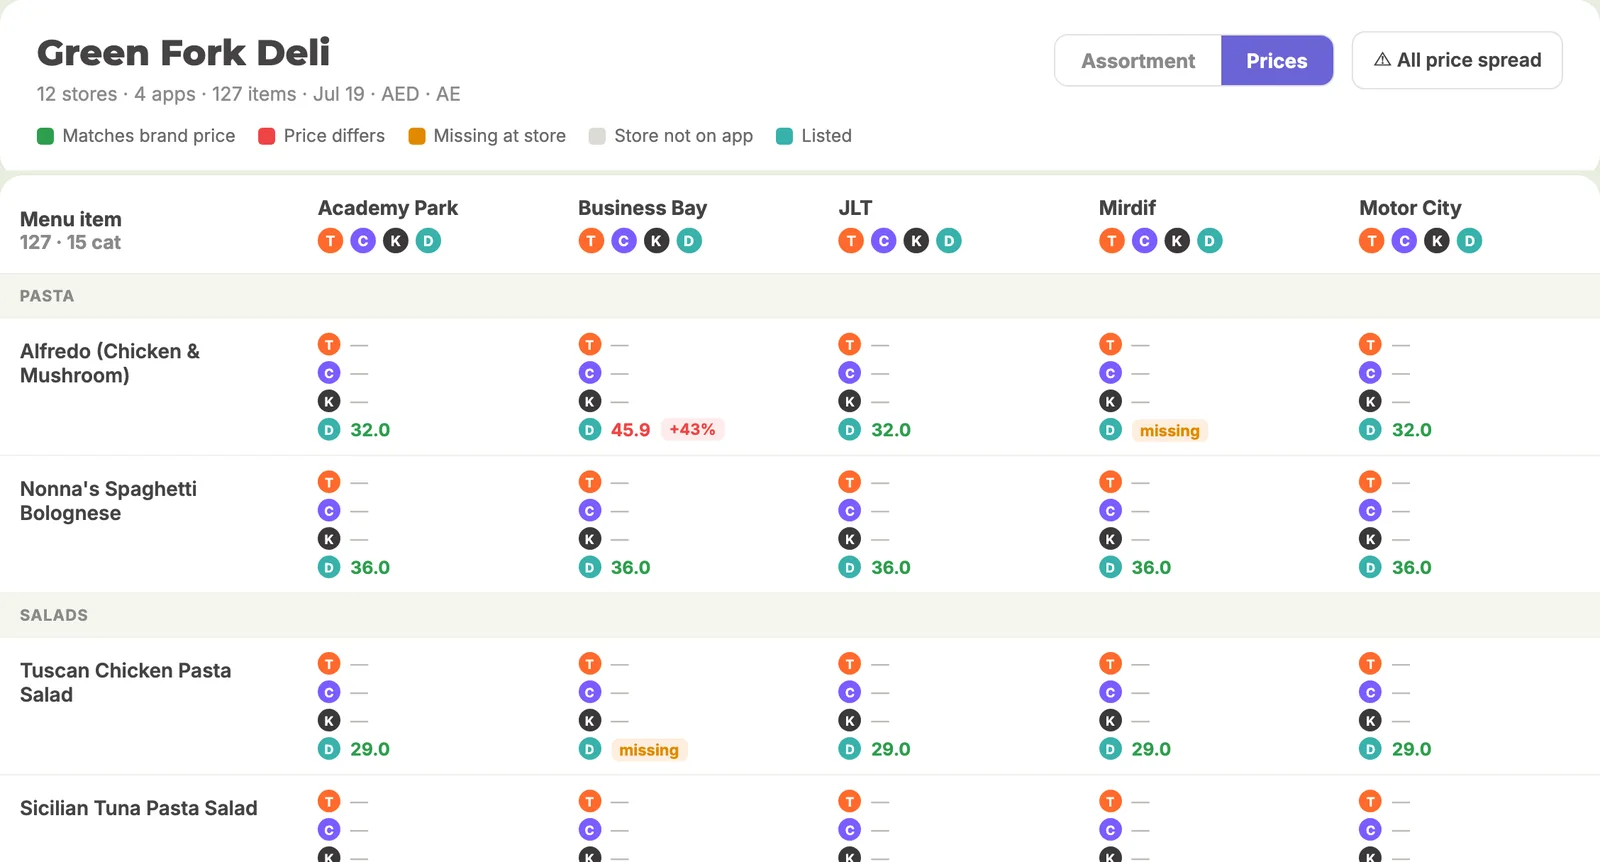1600x862 pixels.
Task: Click Alfredo's 32.0 price at Motor City
Action: coord(1411,430)
